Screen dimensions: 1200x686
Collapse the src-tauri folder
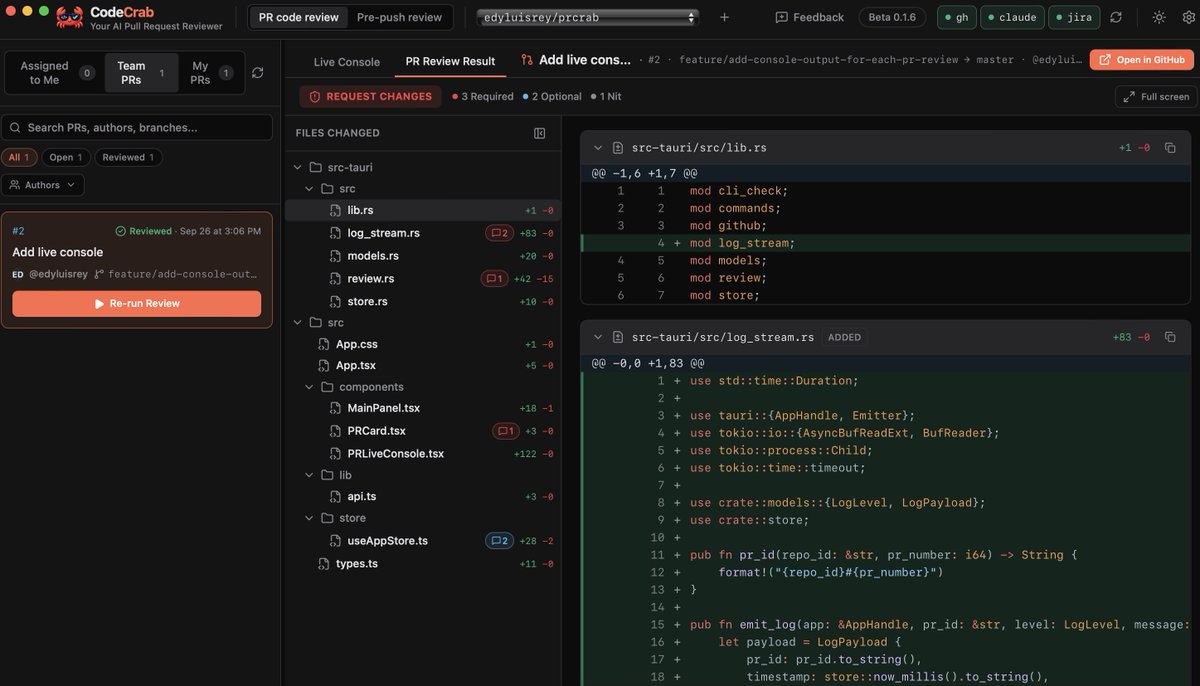(297, 167)
